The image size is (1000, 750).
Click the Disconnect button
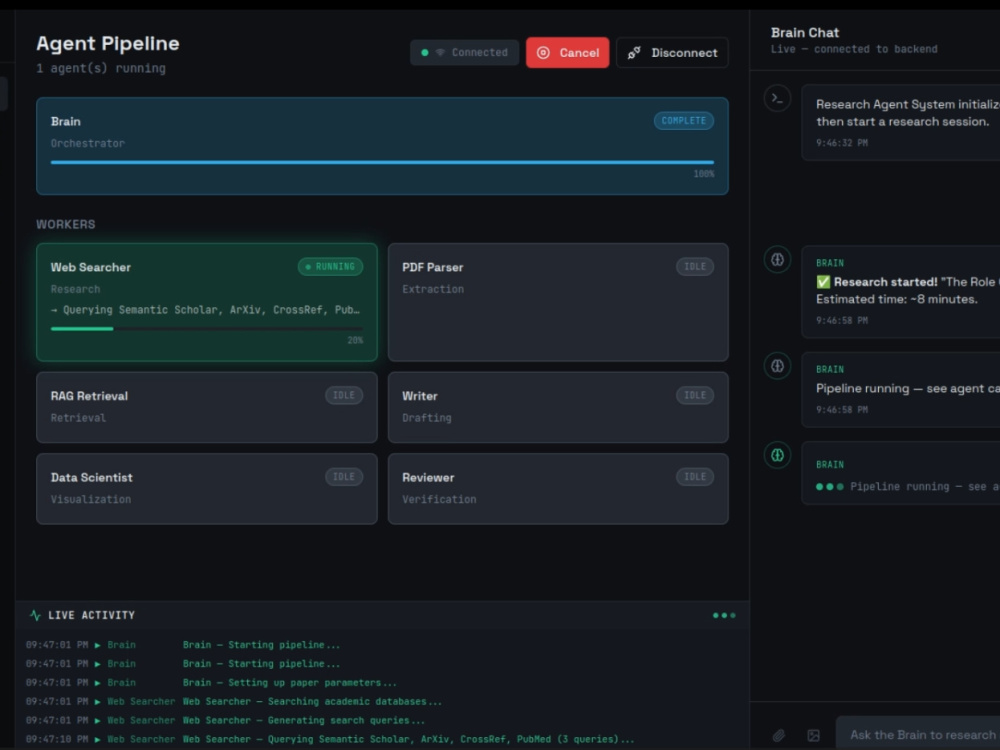tap(672, 53)
